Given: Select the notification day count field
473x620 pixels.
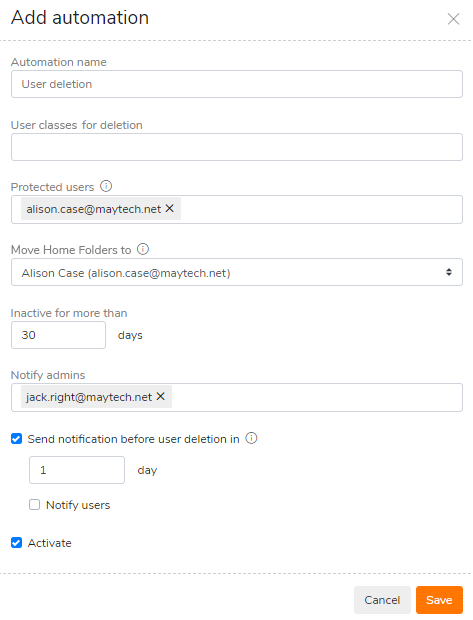Looking at the screenshot, I should click(77, 470).
